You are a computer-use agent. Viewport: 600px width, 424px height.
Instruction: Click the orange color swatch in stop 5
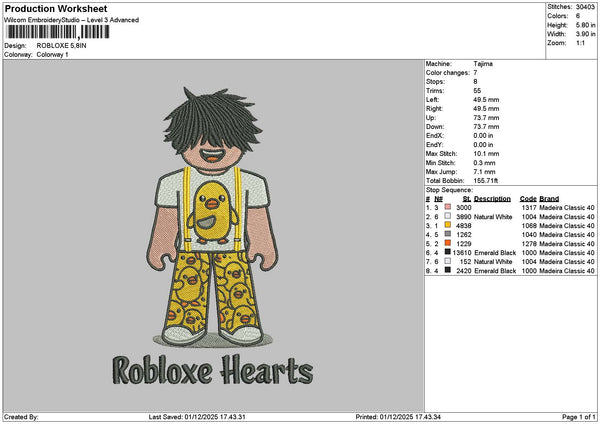447,243
